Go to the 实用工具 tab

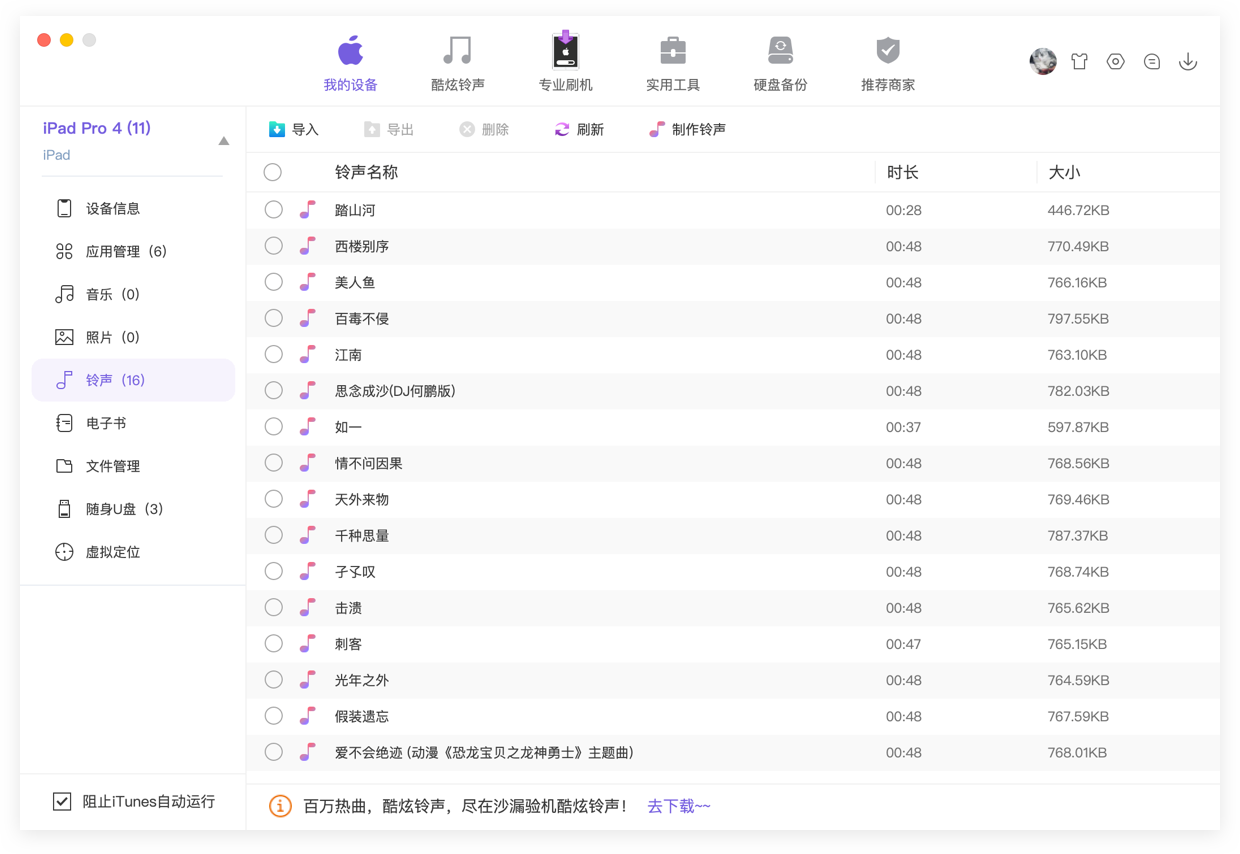(673, 63)
